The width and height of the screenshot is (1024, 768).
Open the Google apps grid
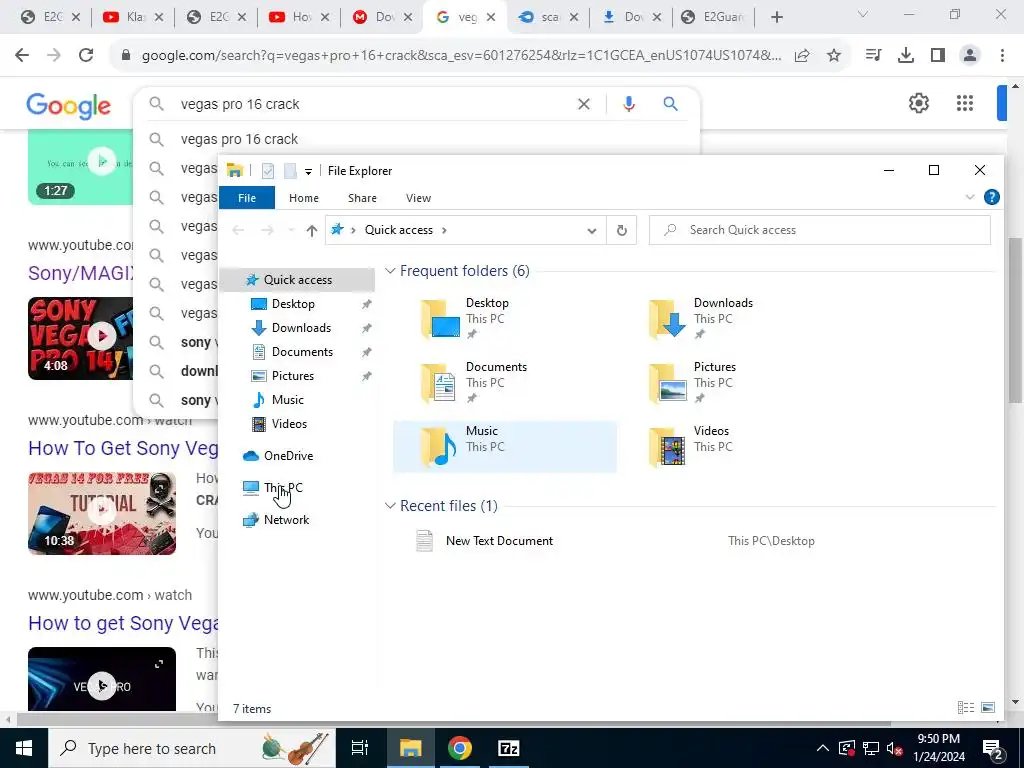tap(965, 103)
